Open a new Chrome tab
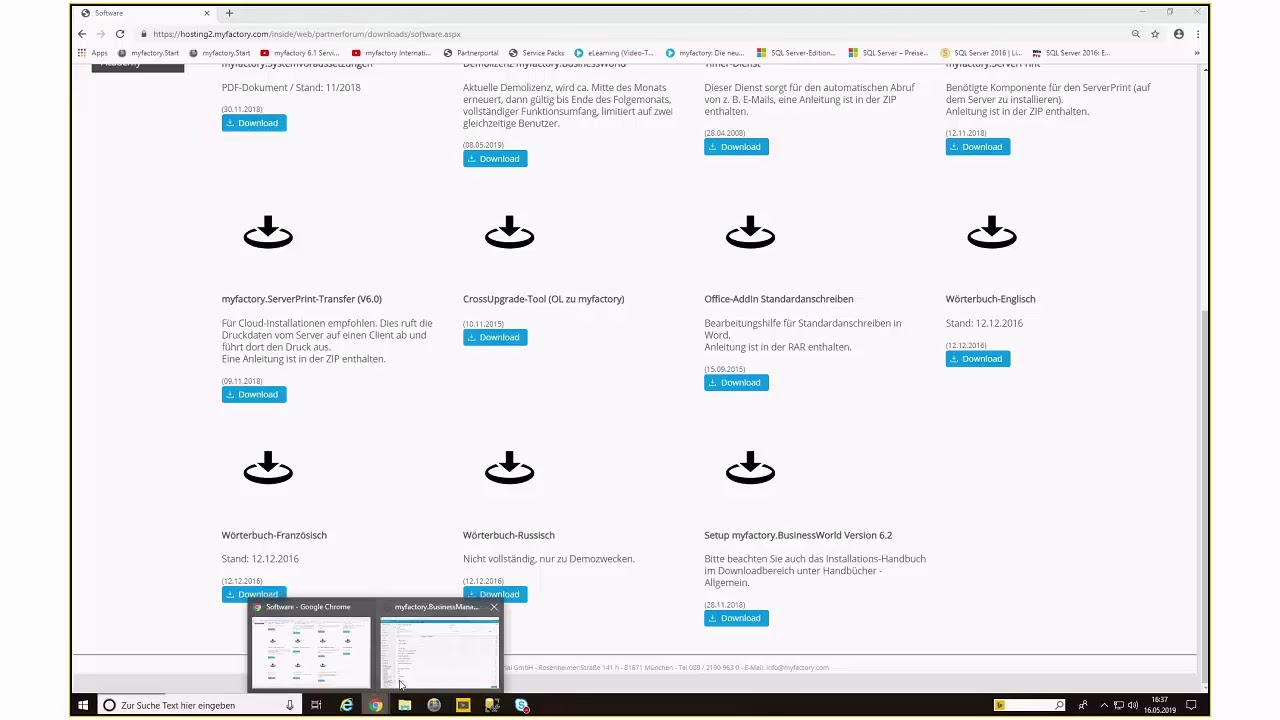 (x=229, y=13)
